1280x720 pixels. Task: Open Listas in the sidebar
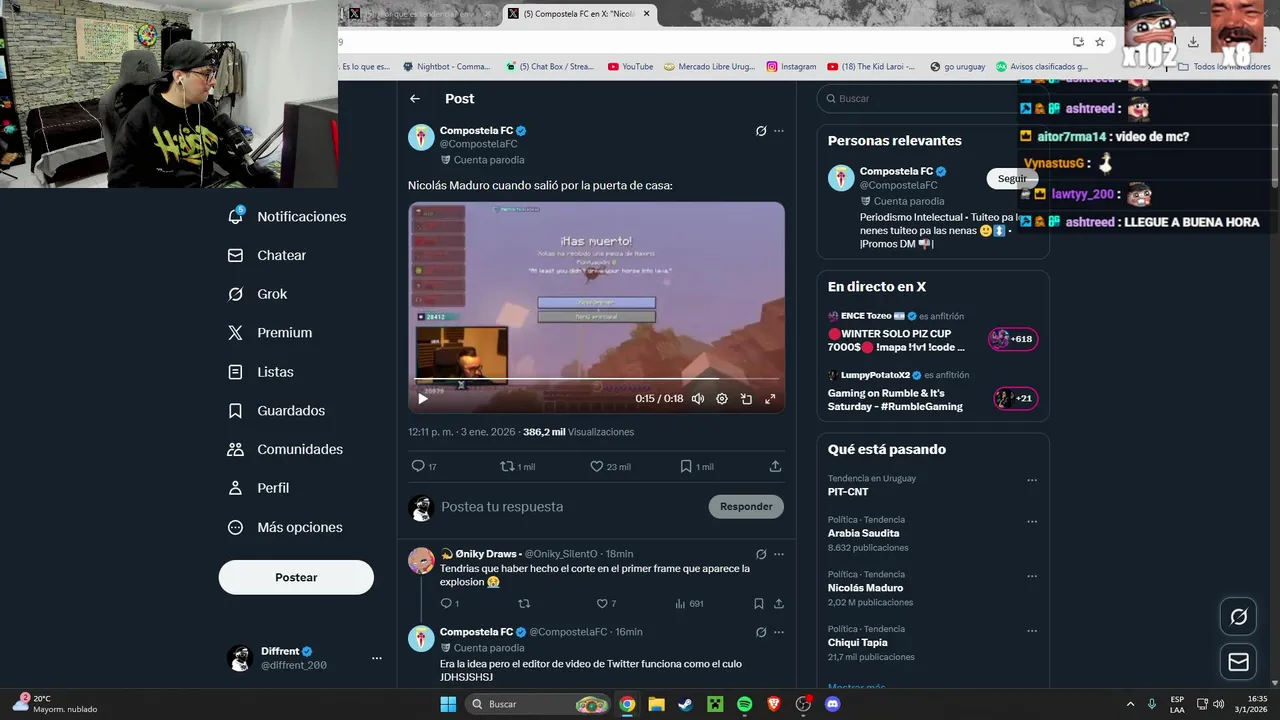click(261, 372)
